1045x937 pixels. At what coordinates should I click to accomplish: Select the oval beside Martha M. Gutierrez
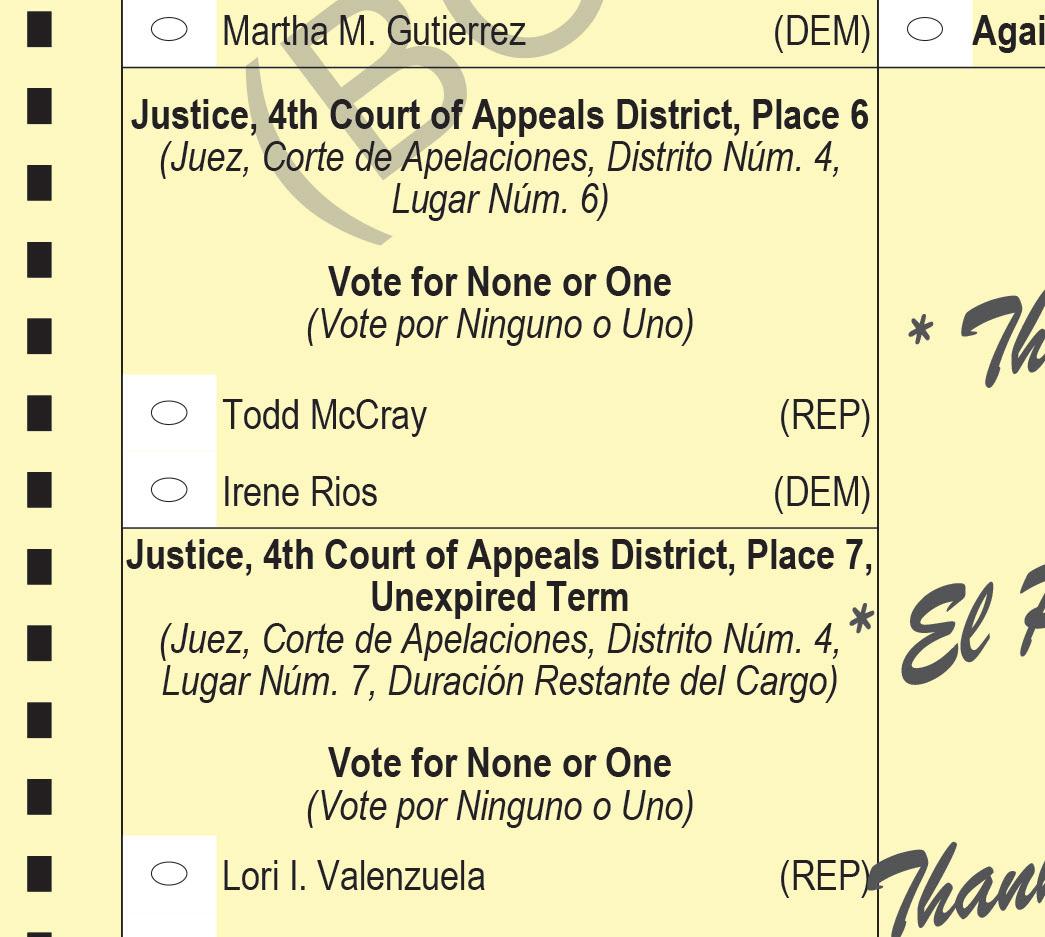169,29
